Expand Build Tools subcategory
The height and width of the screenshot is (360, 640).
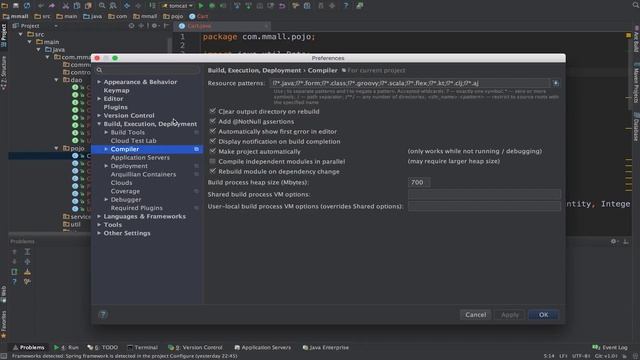point(106,132)
